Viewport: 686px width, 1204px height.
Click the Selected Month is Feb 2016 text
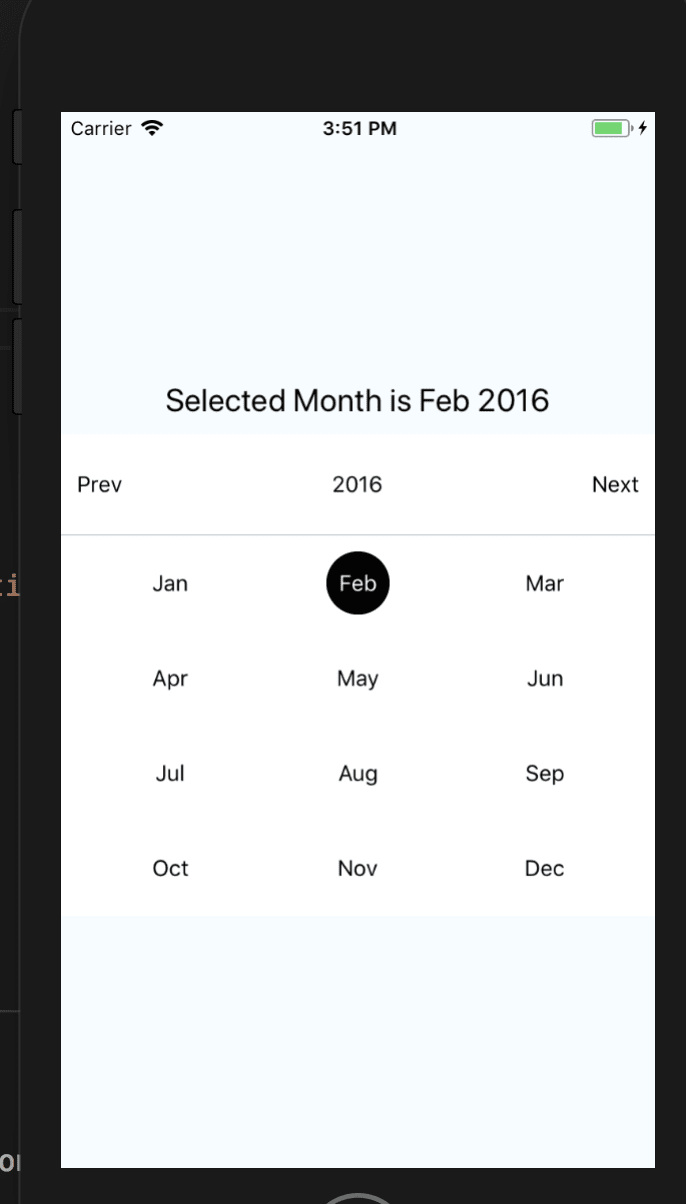[x=358, y=399]
